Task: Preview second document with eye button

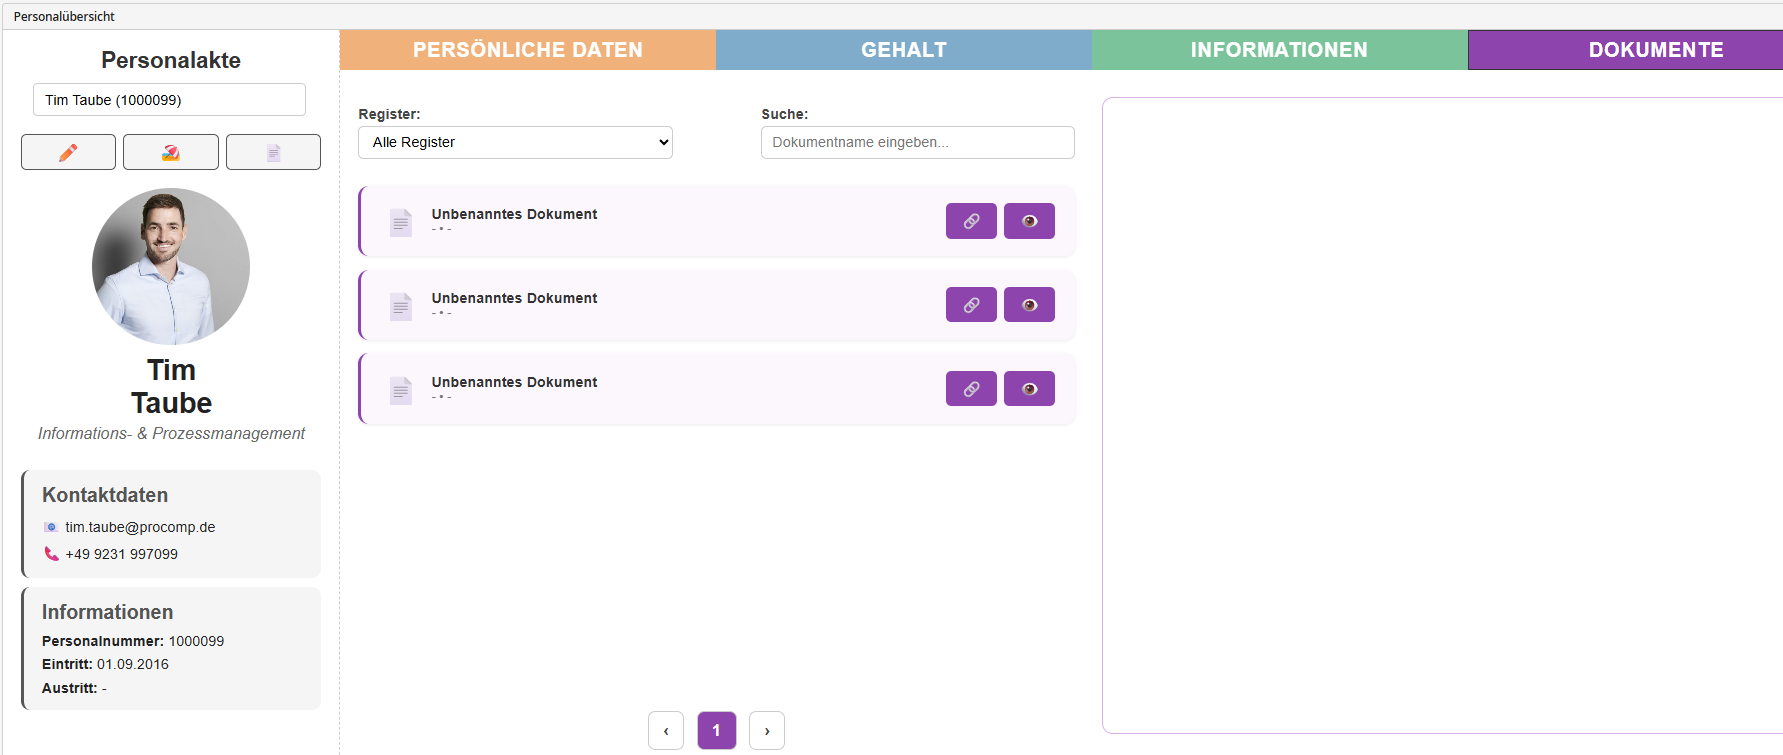Action: 1029,305
